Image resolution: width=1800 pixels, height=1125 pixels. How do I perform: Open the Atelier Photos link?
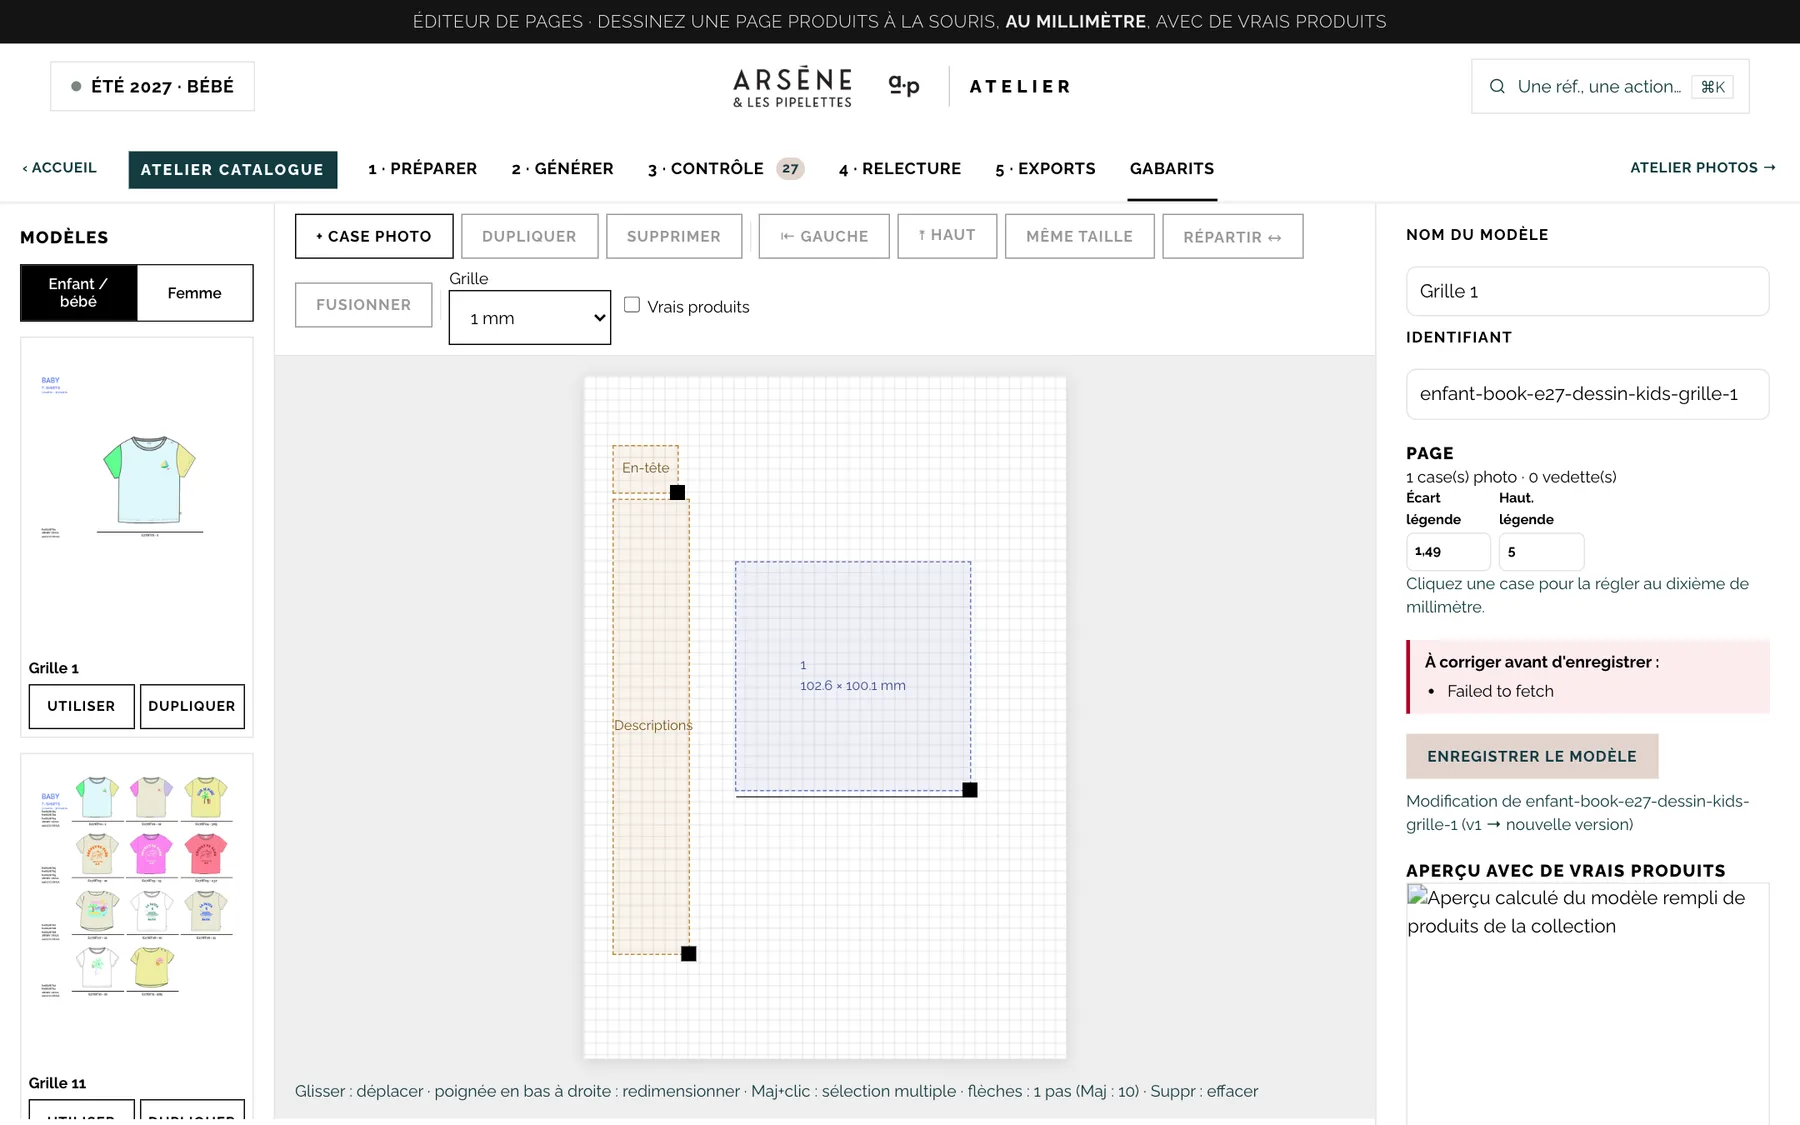click(x=1703, y=168)
